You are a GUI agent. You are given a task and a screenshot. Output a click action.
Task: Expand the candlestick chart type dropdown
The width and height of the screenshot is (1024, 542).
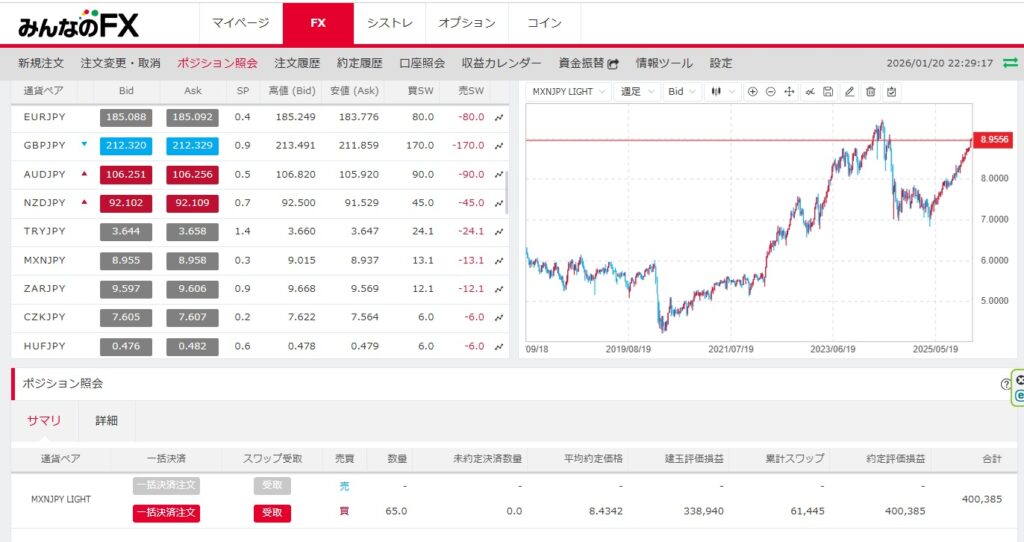pyautogui.click(x=721, y=91)
